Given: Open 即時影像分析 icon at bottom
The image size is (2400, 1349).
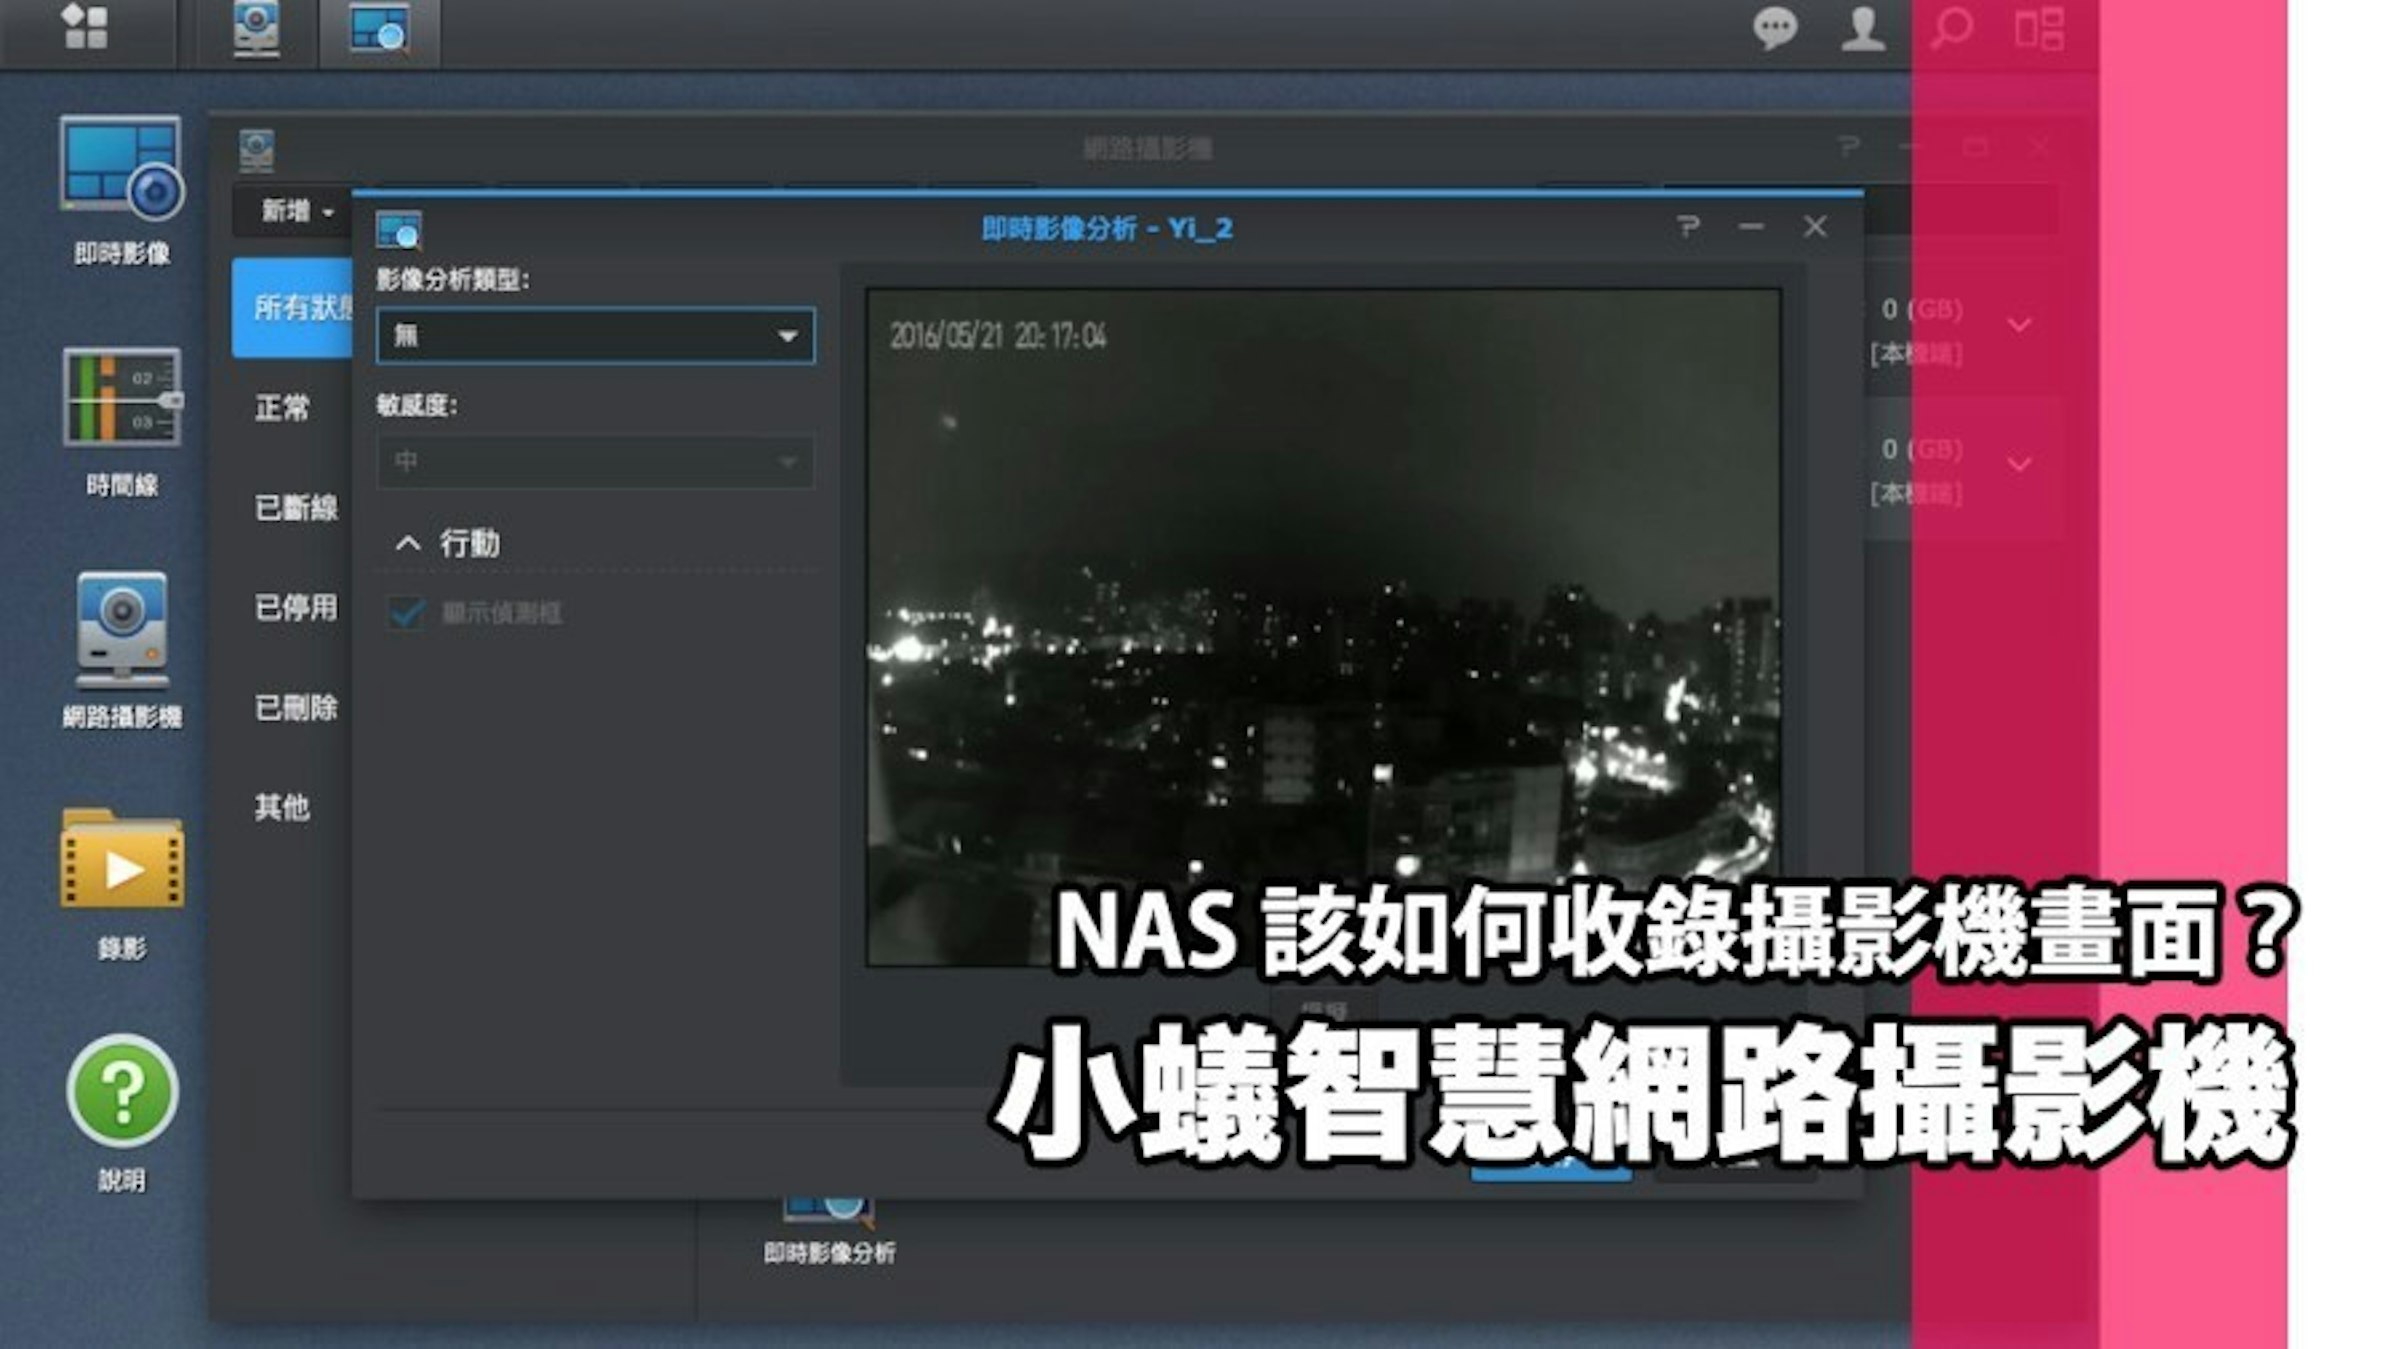Looking at the screenshot, I should 829,1232.
